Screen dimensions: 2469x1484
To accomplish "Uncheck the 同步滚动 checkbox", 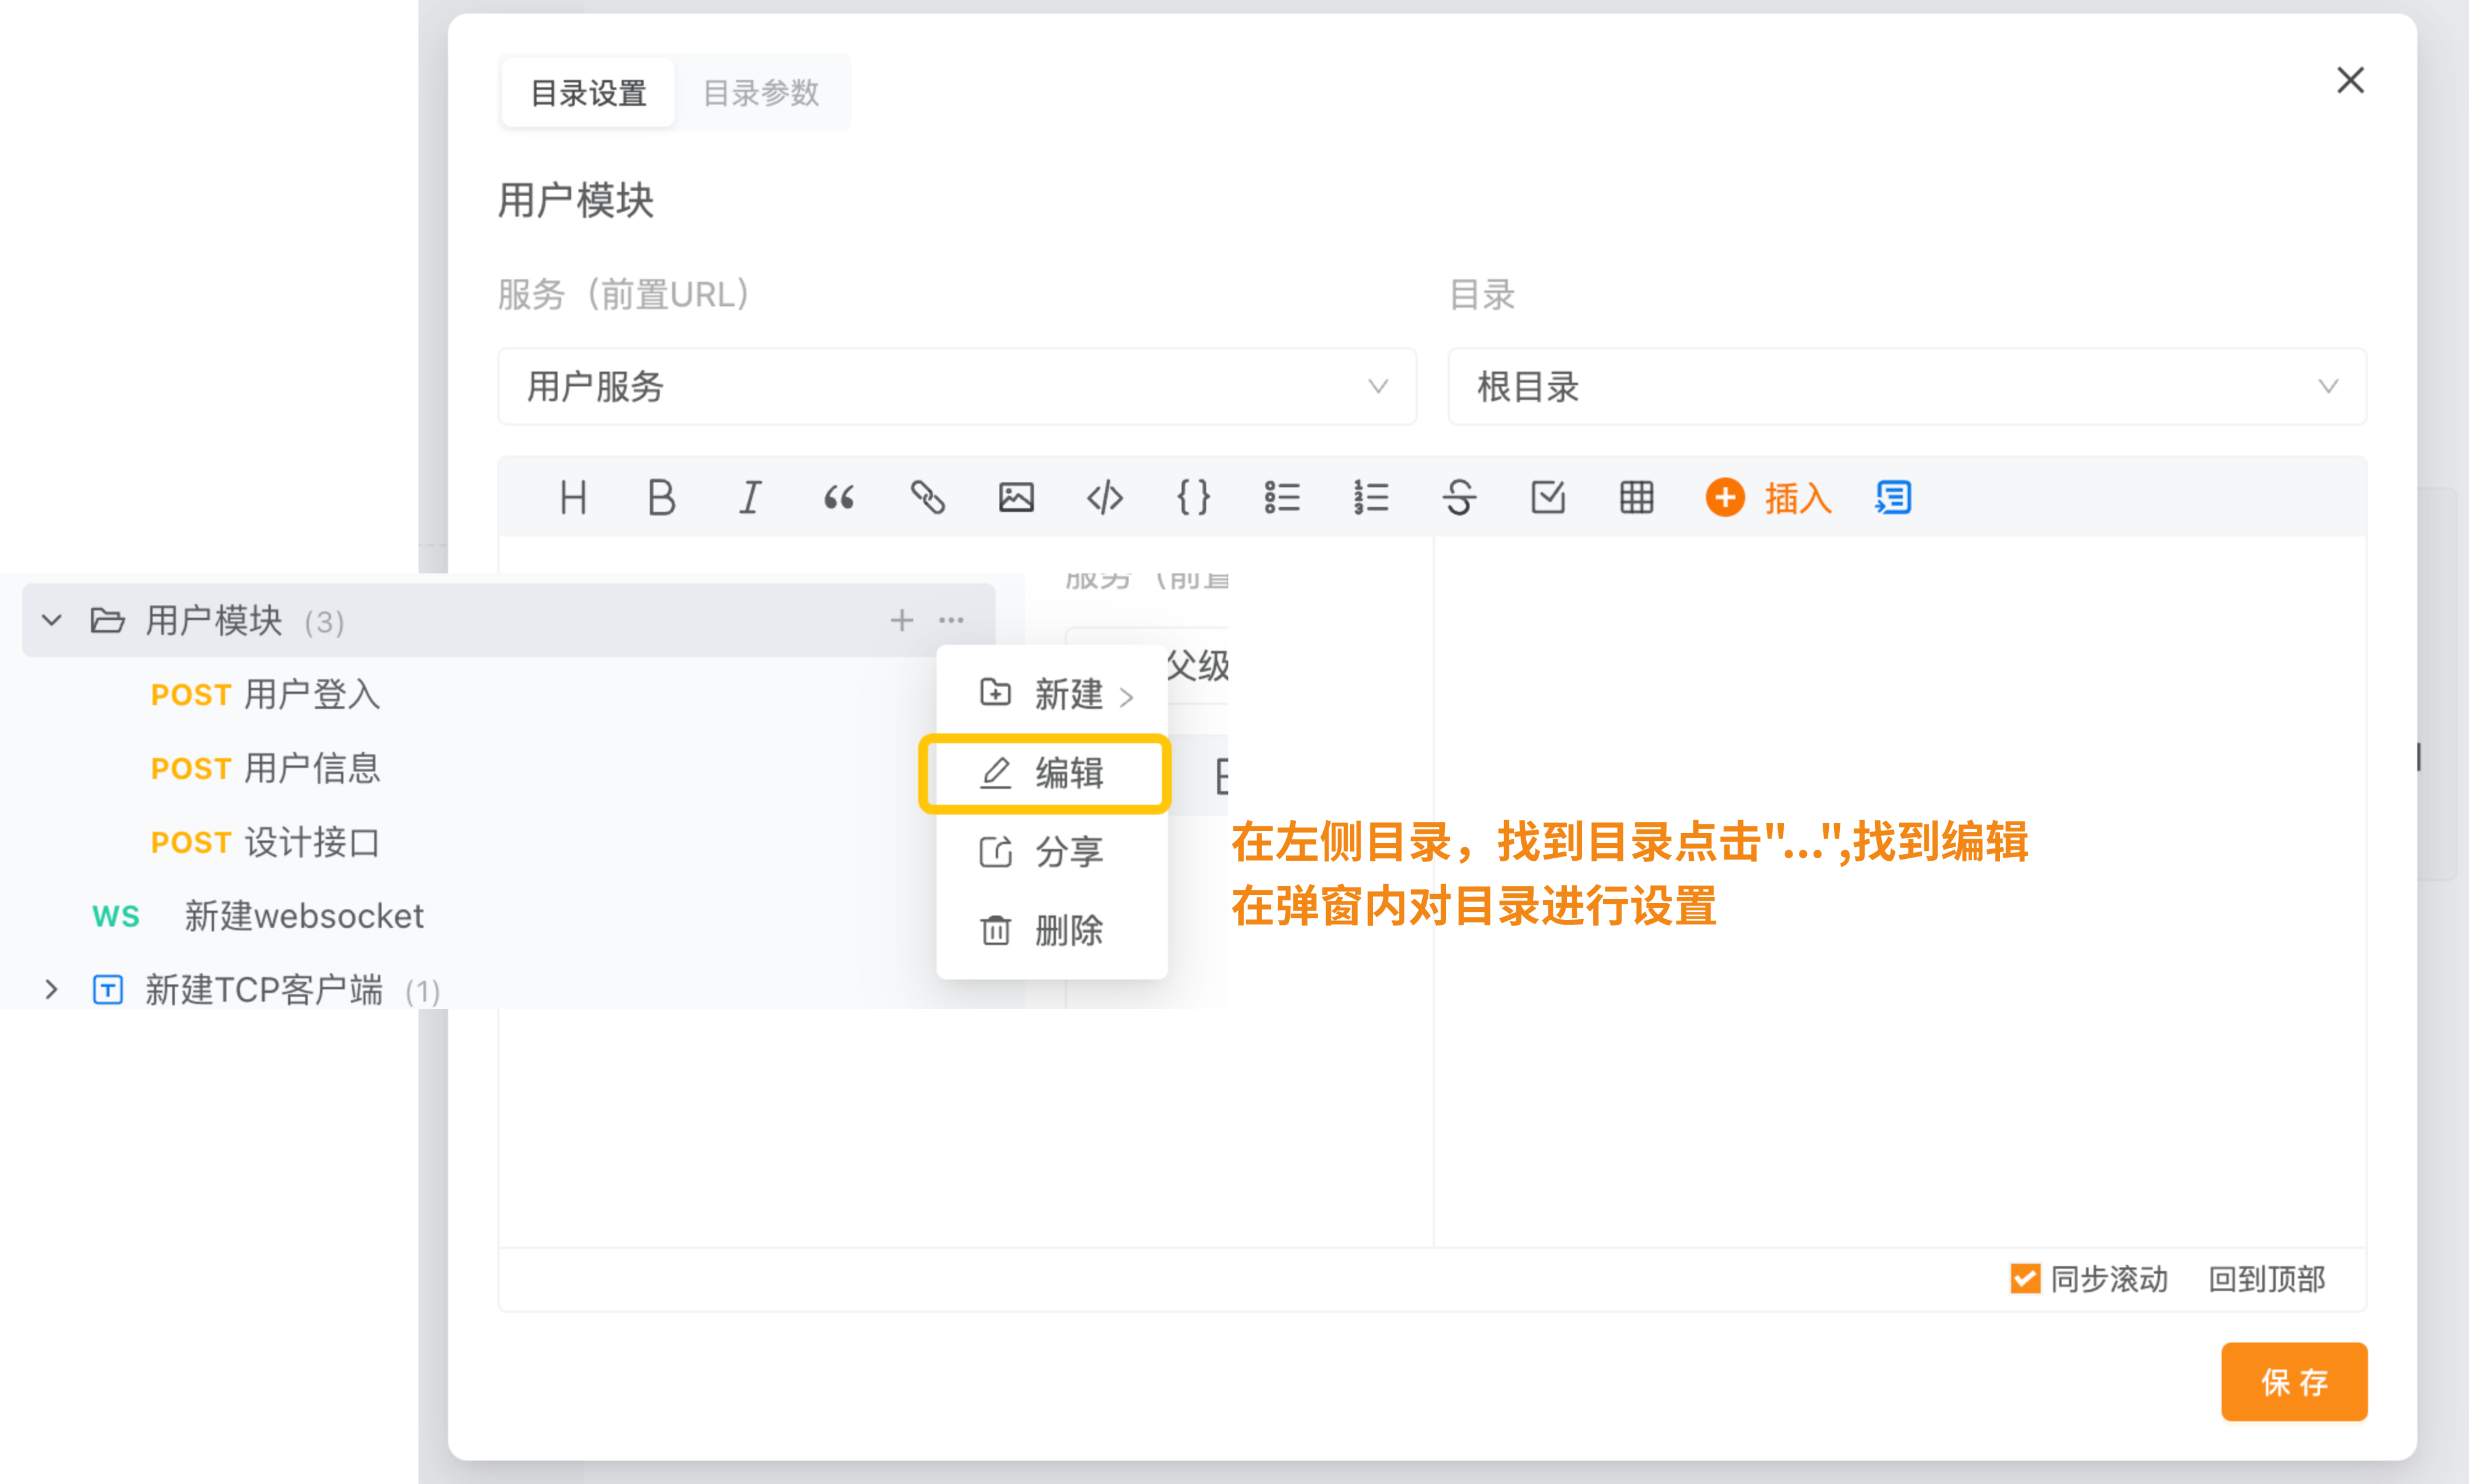I will [x=2025, y=1278].
